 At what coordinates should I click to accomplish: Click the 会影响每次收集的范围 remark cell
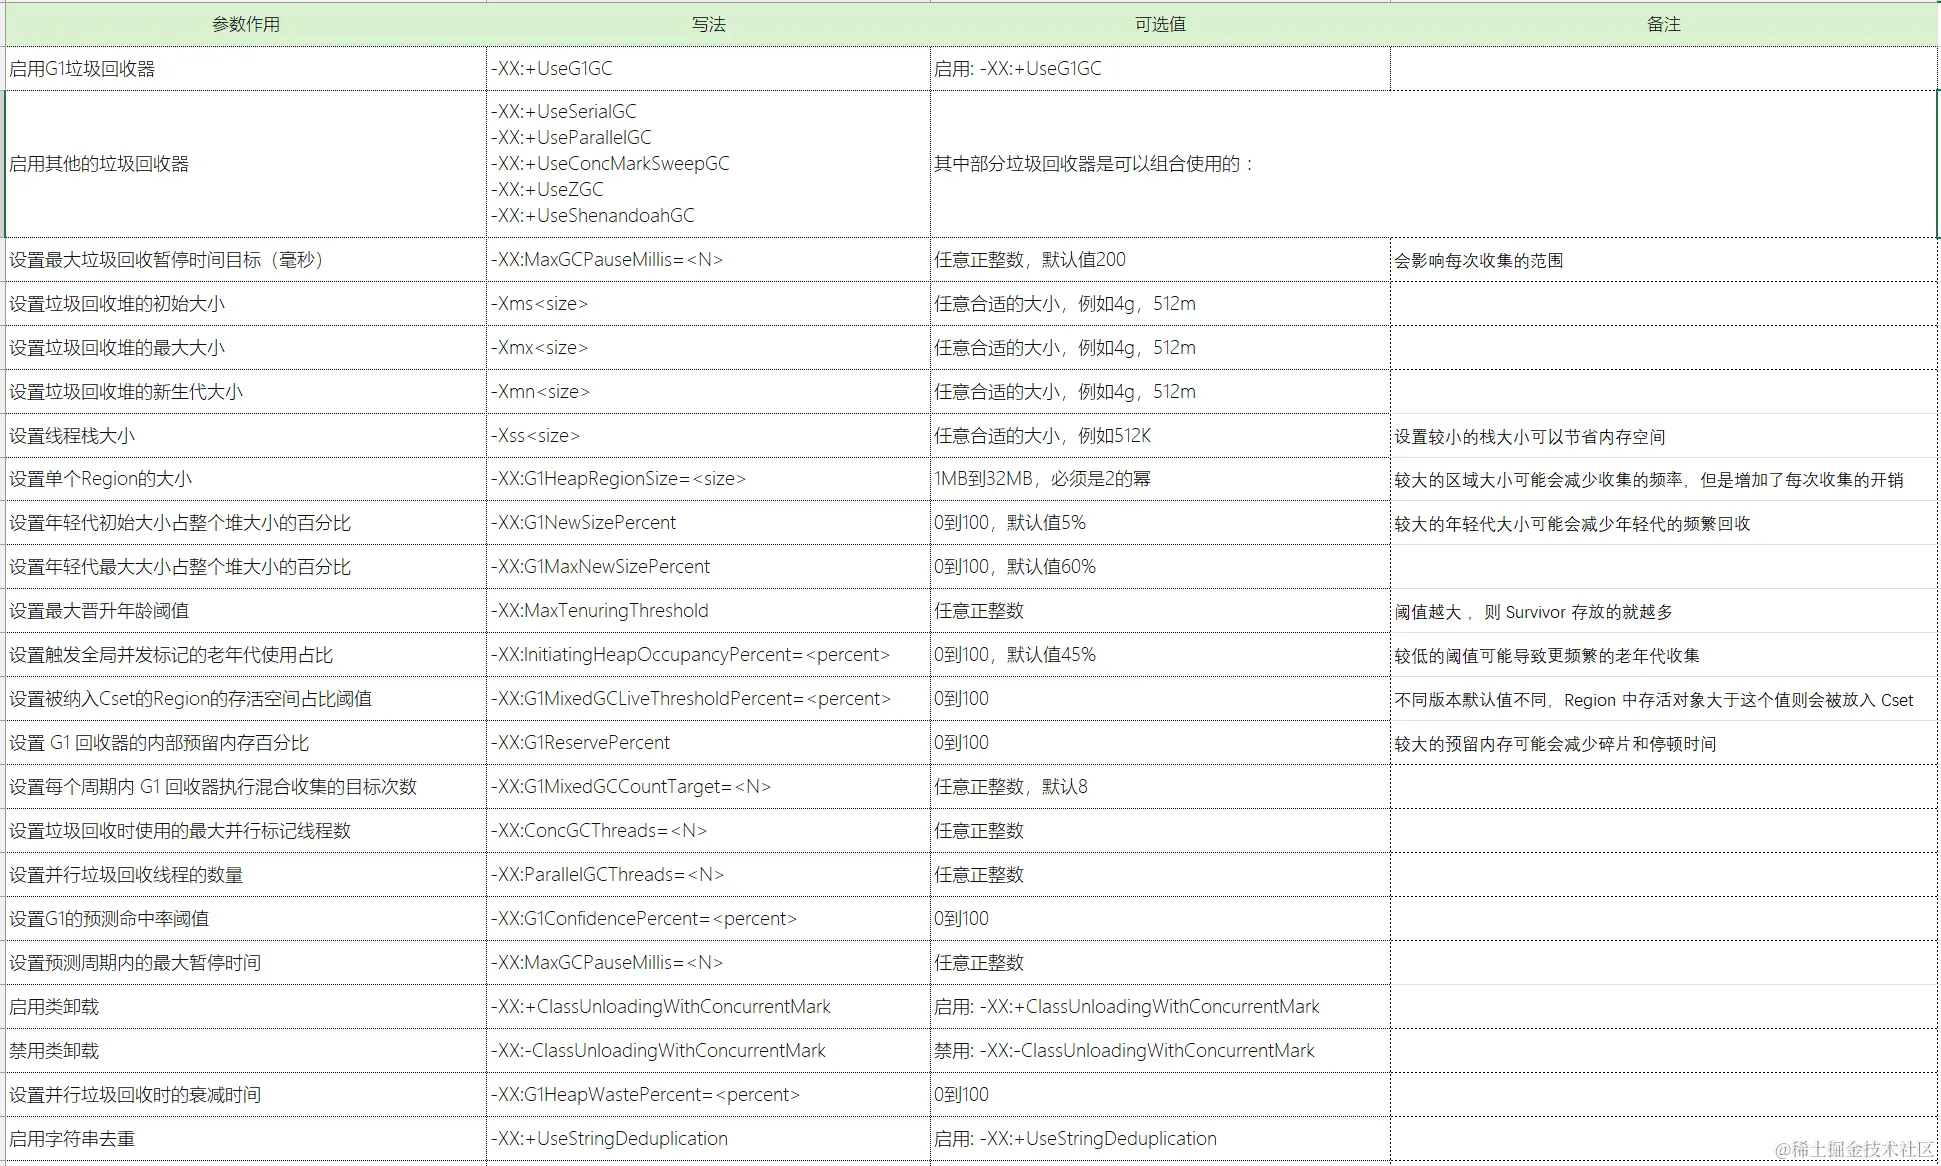click(x=1479, y=261)
